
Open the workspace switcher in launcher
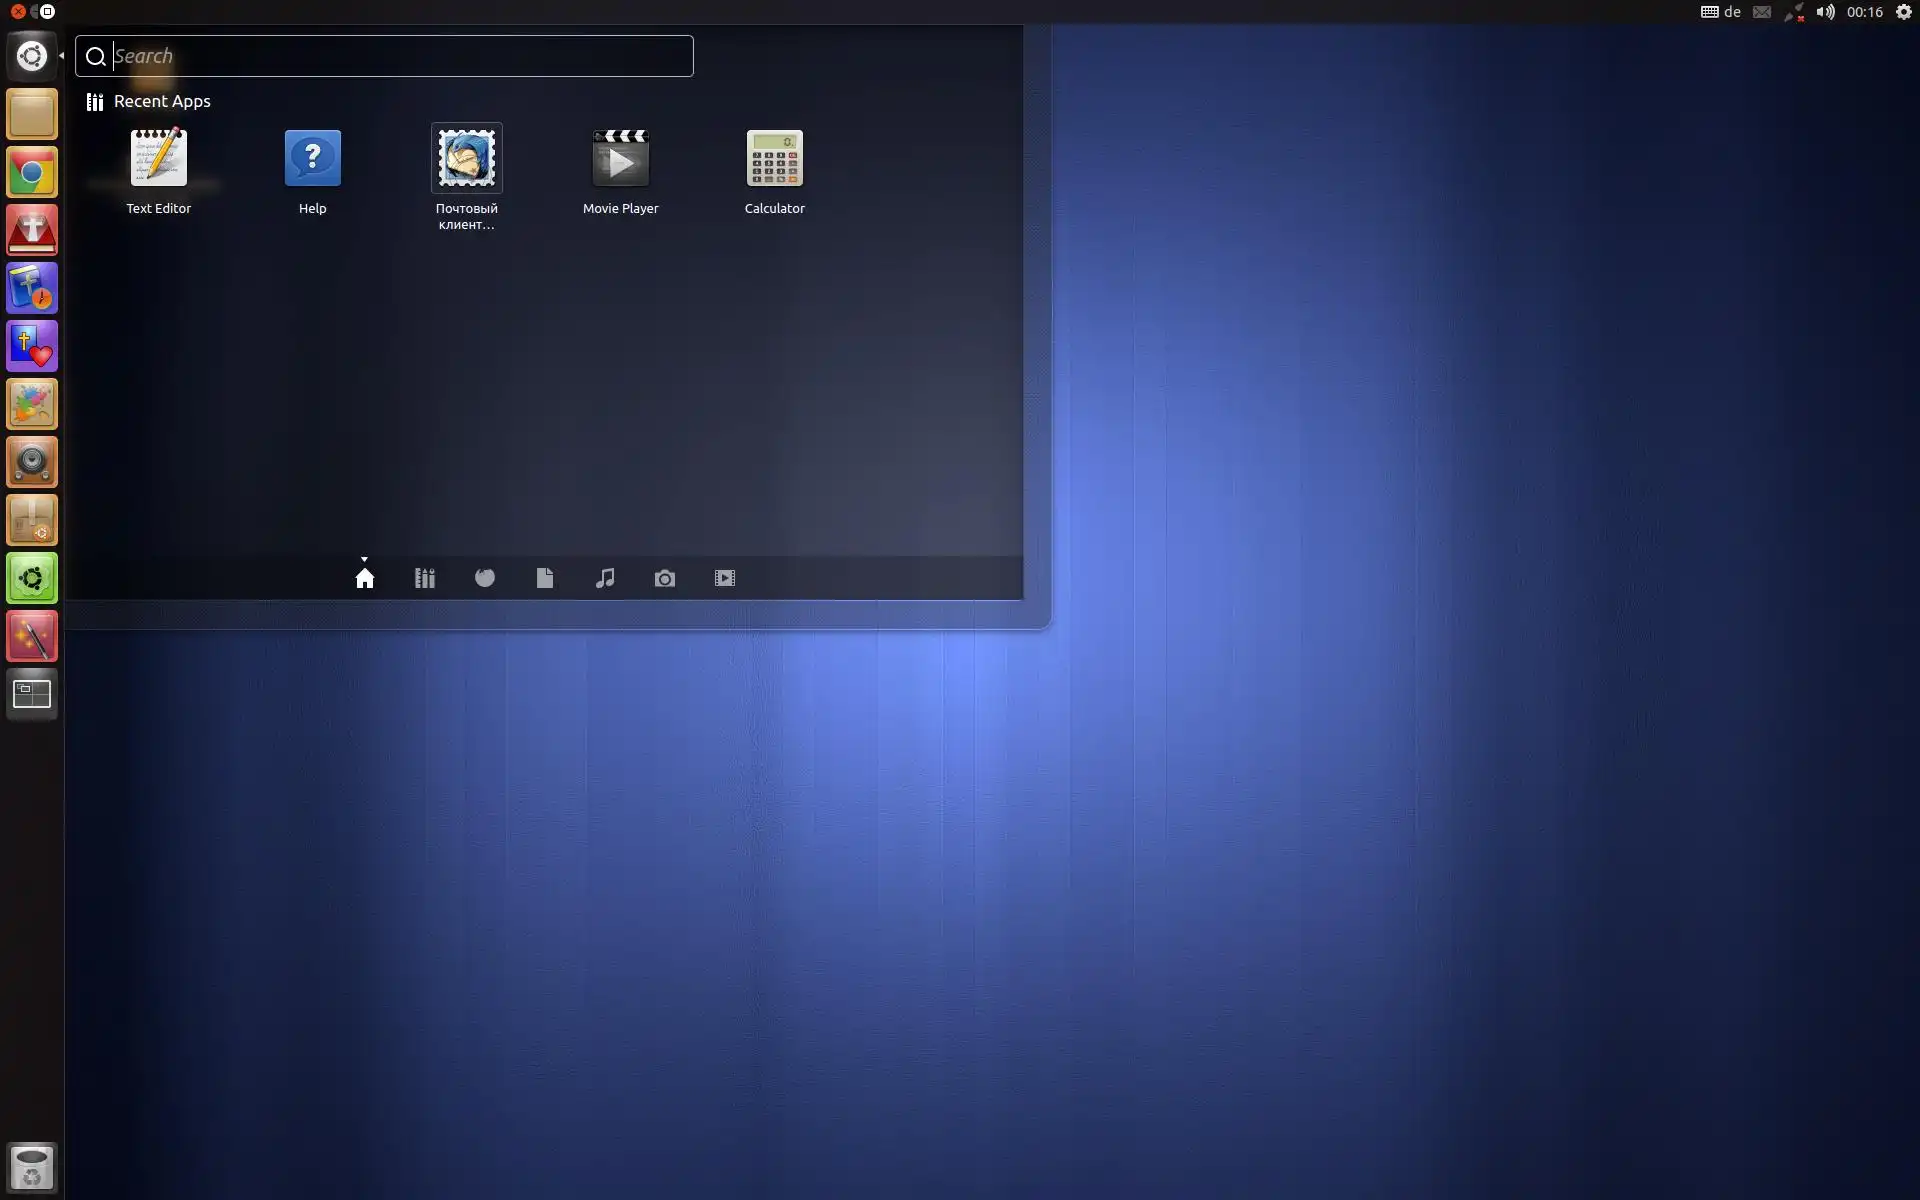click(x=32, y=694)
